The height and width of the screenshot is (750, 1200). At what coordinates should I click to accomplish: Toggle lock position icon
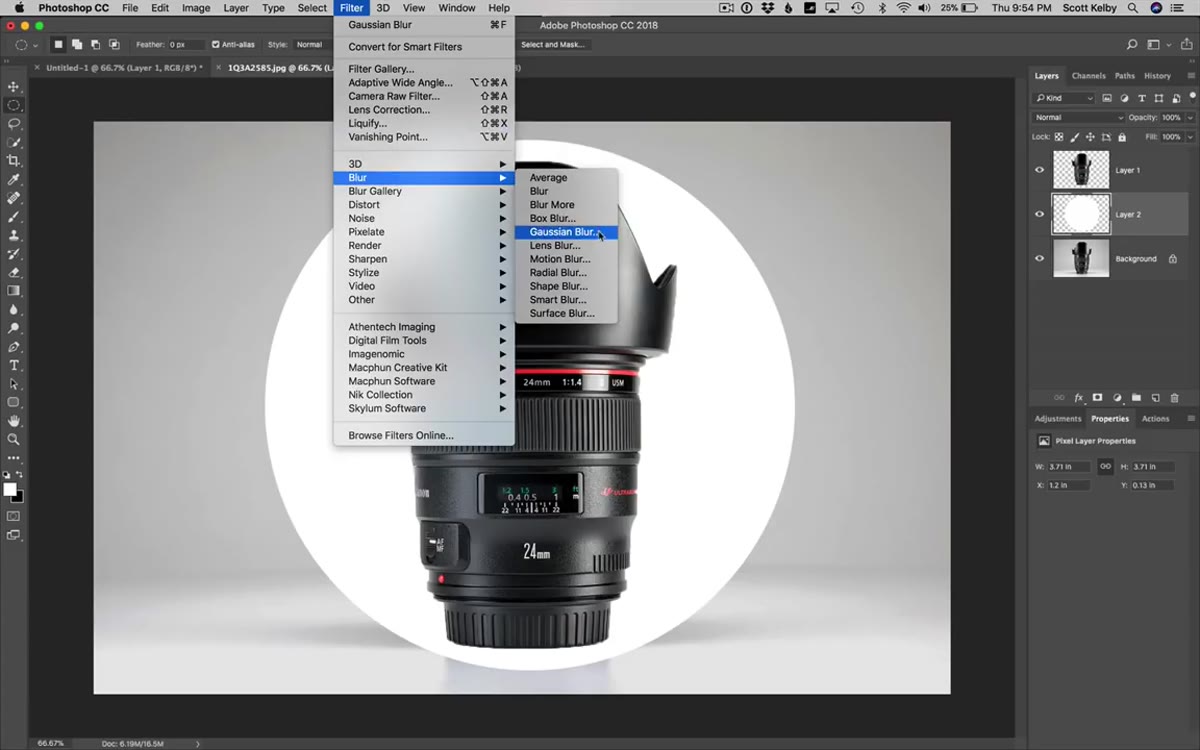click(1091, 137)
